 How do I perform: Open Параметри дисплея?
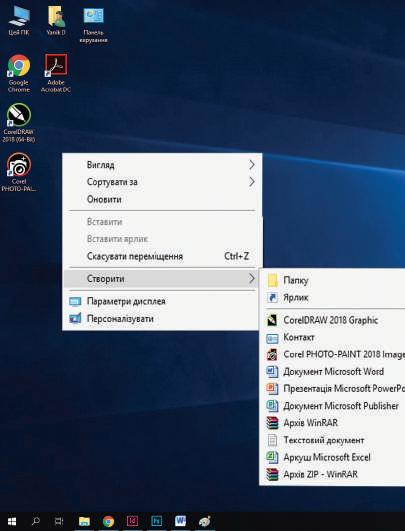click(161, 301)
